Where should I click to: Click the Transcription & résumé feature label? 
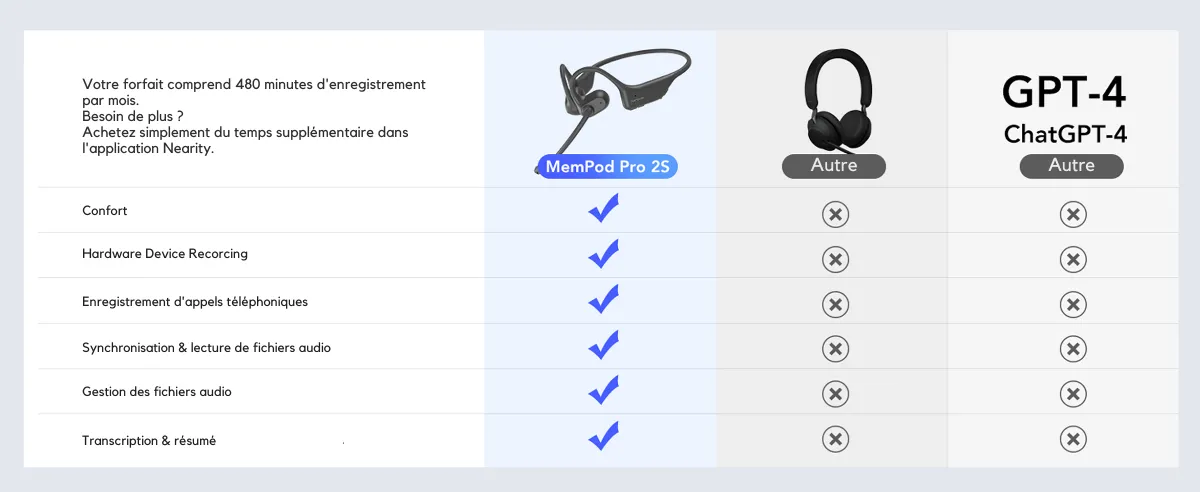(x=149, y=441)
